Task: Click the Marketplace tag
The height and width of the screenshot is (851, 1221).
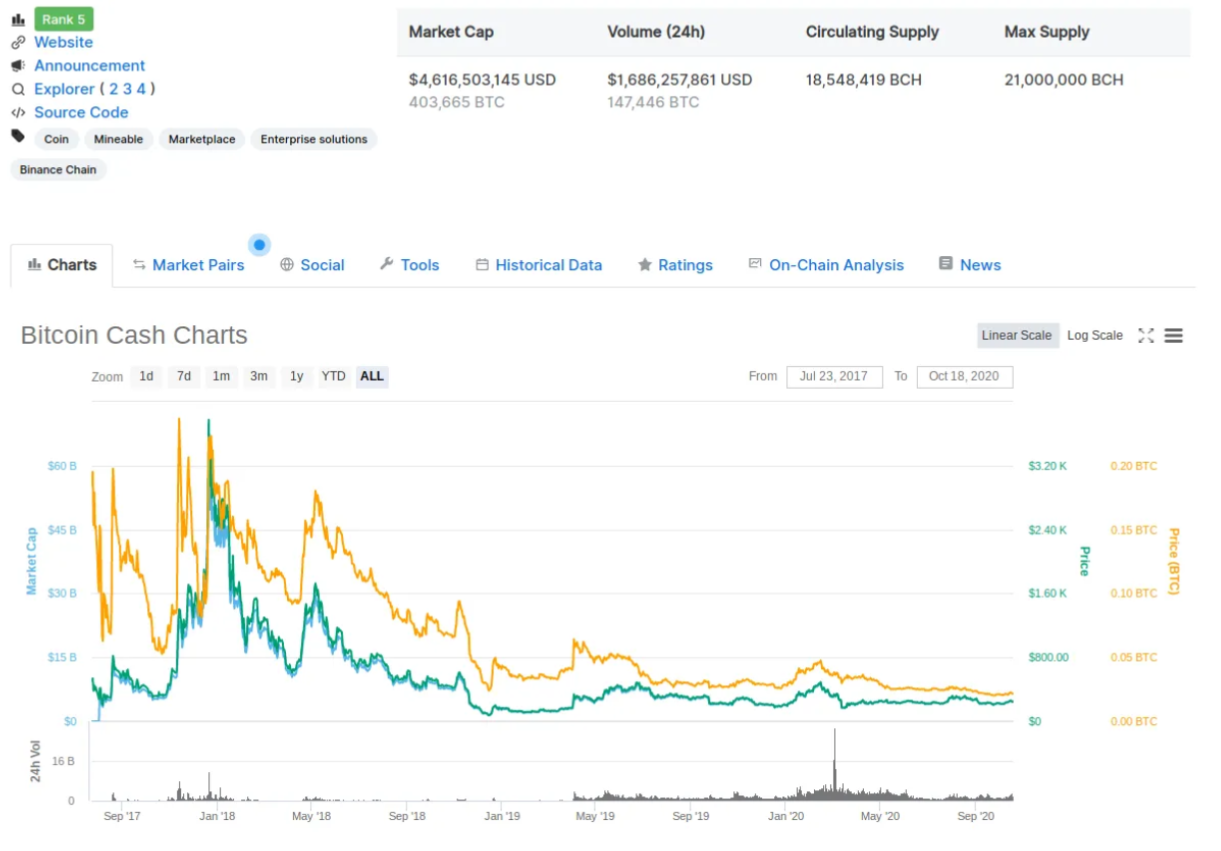Action: (x=202, y=139)
